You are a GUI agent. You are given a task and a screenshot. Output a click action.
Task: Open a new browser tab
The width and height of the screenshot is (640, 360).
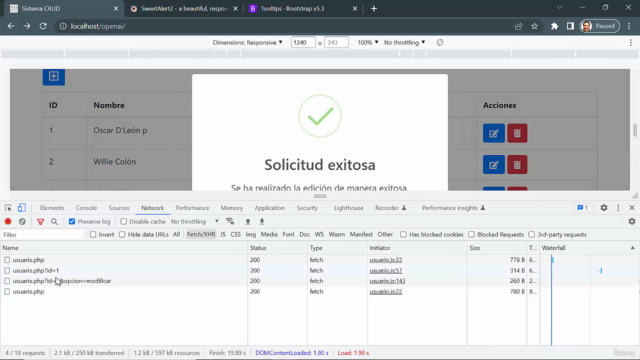point(374,9)
